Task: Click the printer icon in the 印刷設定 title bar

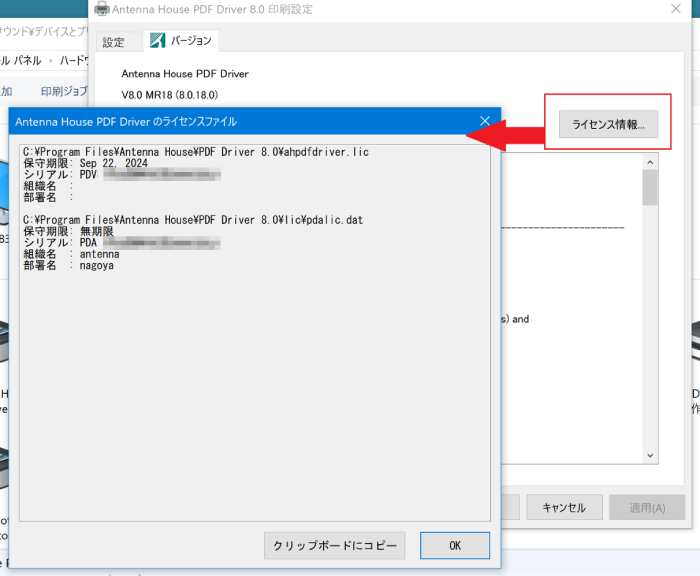Action: point(102,9)
